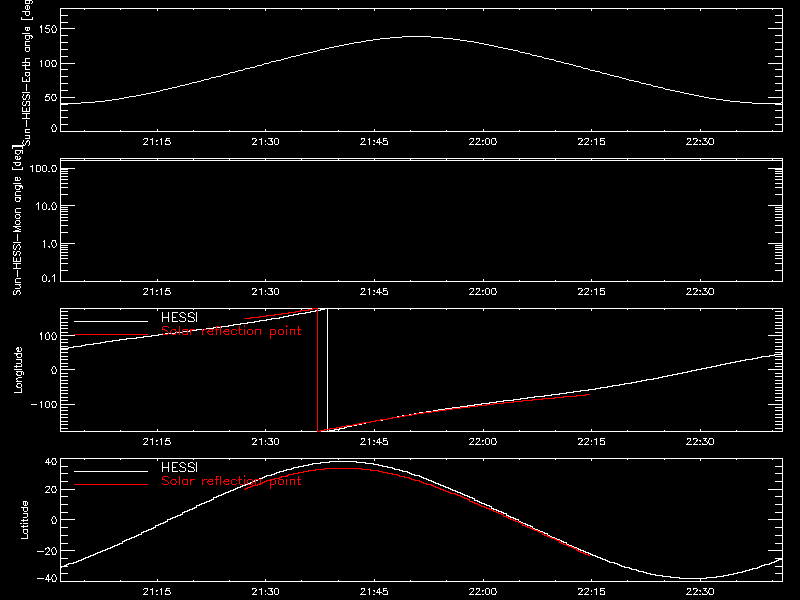
Task: Select HESSI legend text in Longitude plot
Action: (179, 317)
